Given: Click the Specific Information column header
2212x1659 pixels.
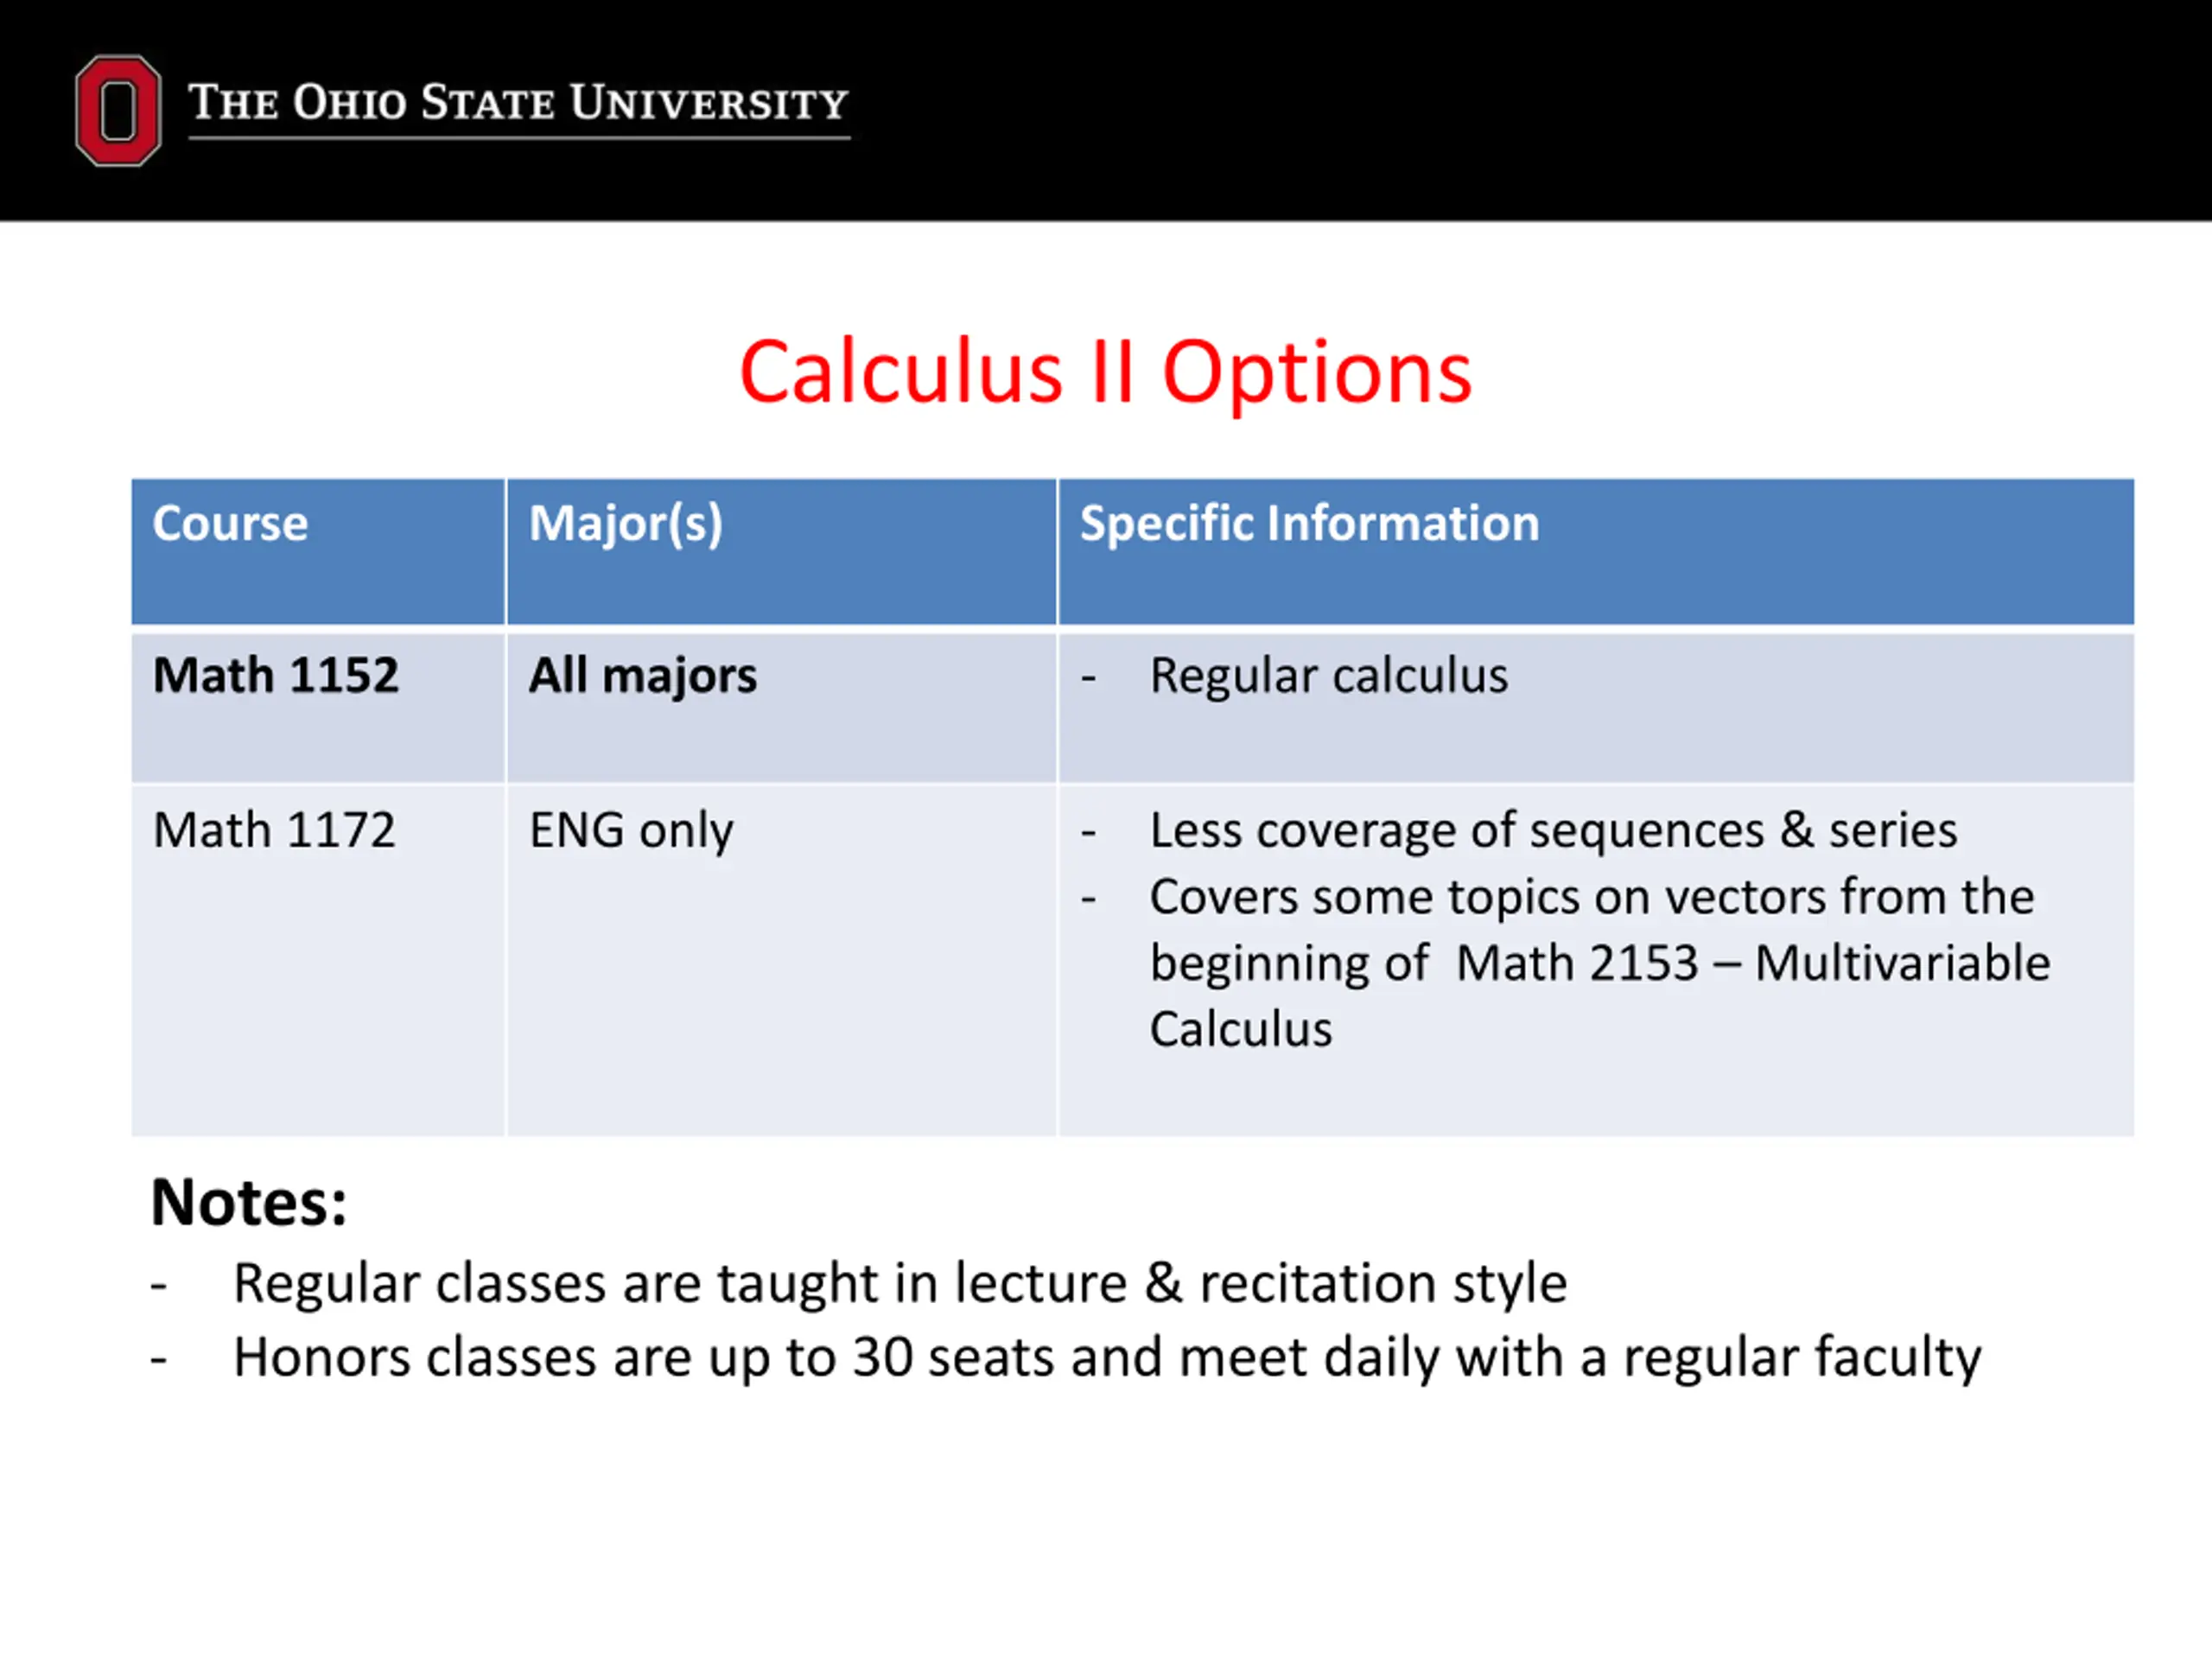Looking at the screenshot, I should point(1309,523).
